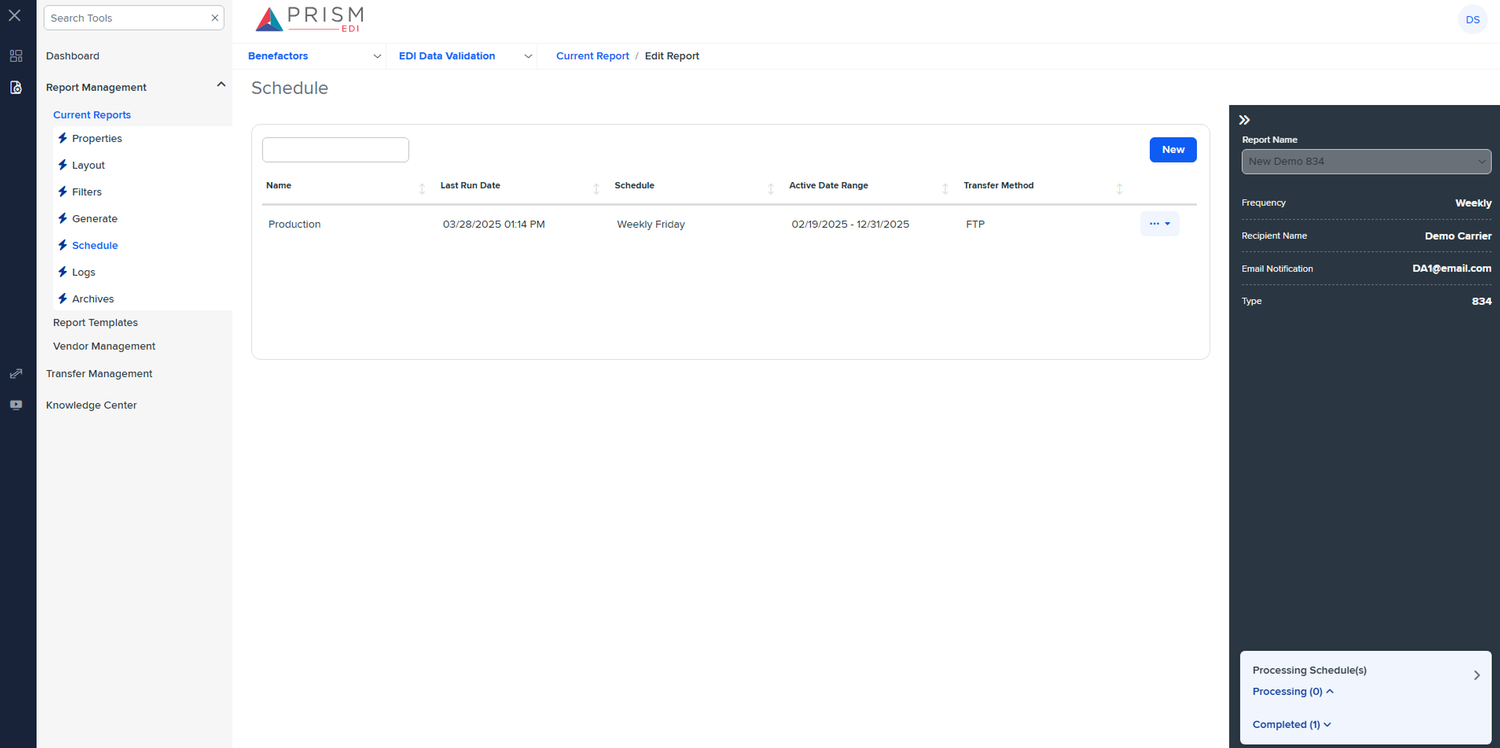Toggle sorting on Transfer Method column
The image size is (1500, 748).
1120,188
